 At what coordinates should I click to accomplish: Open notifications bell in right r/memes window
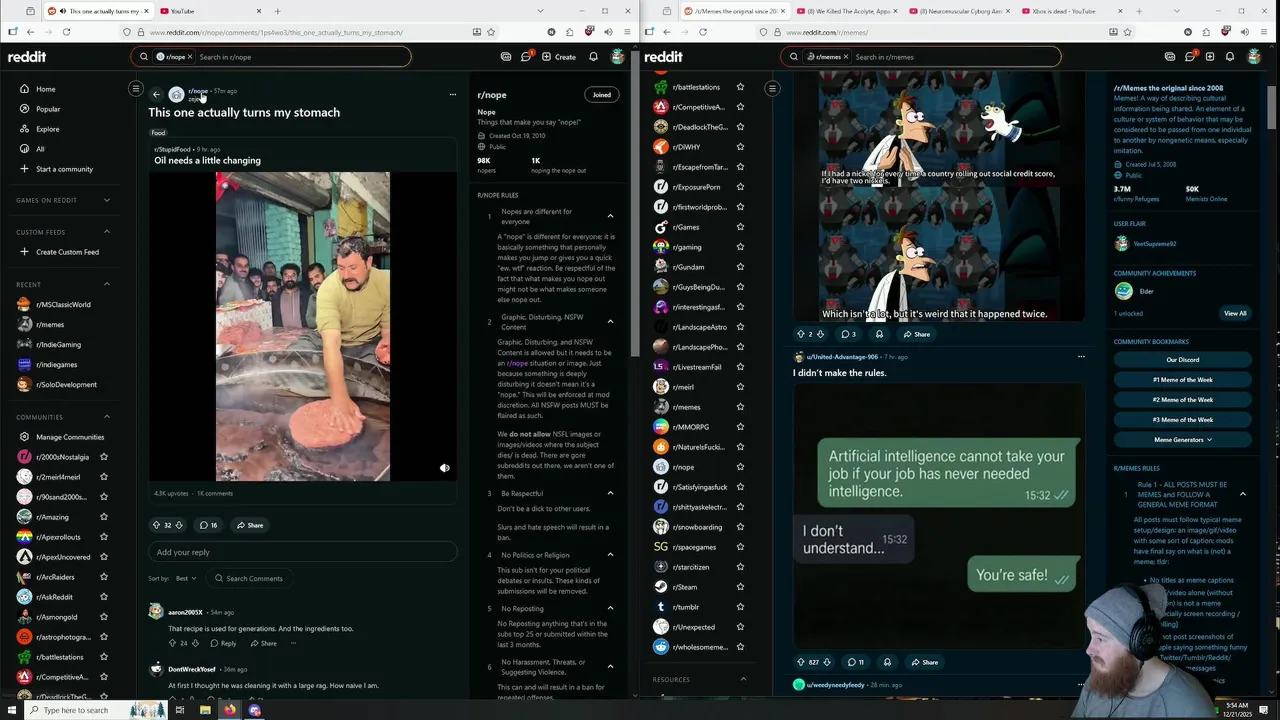[x=1230, y=57]
